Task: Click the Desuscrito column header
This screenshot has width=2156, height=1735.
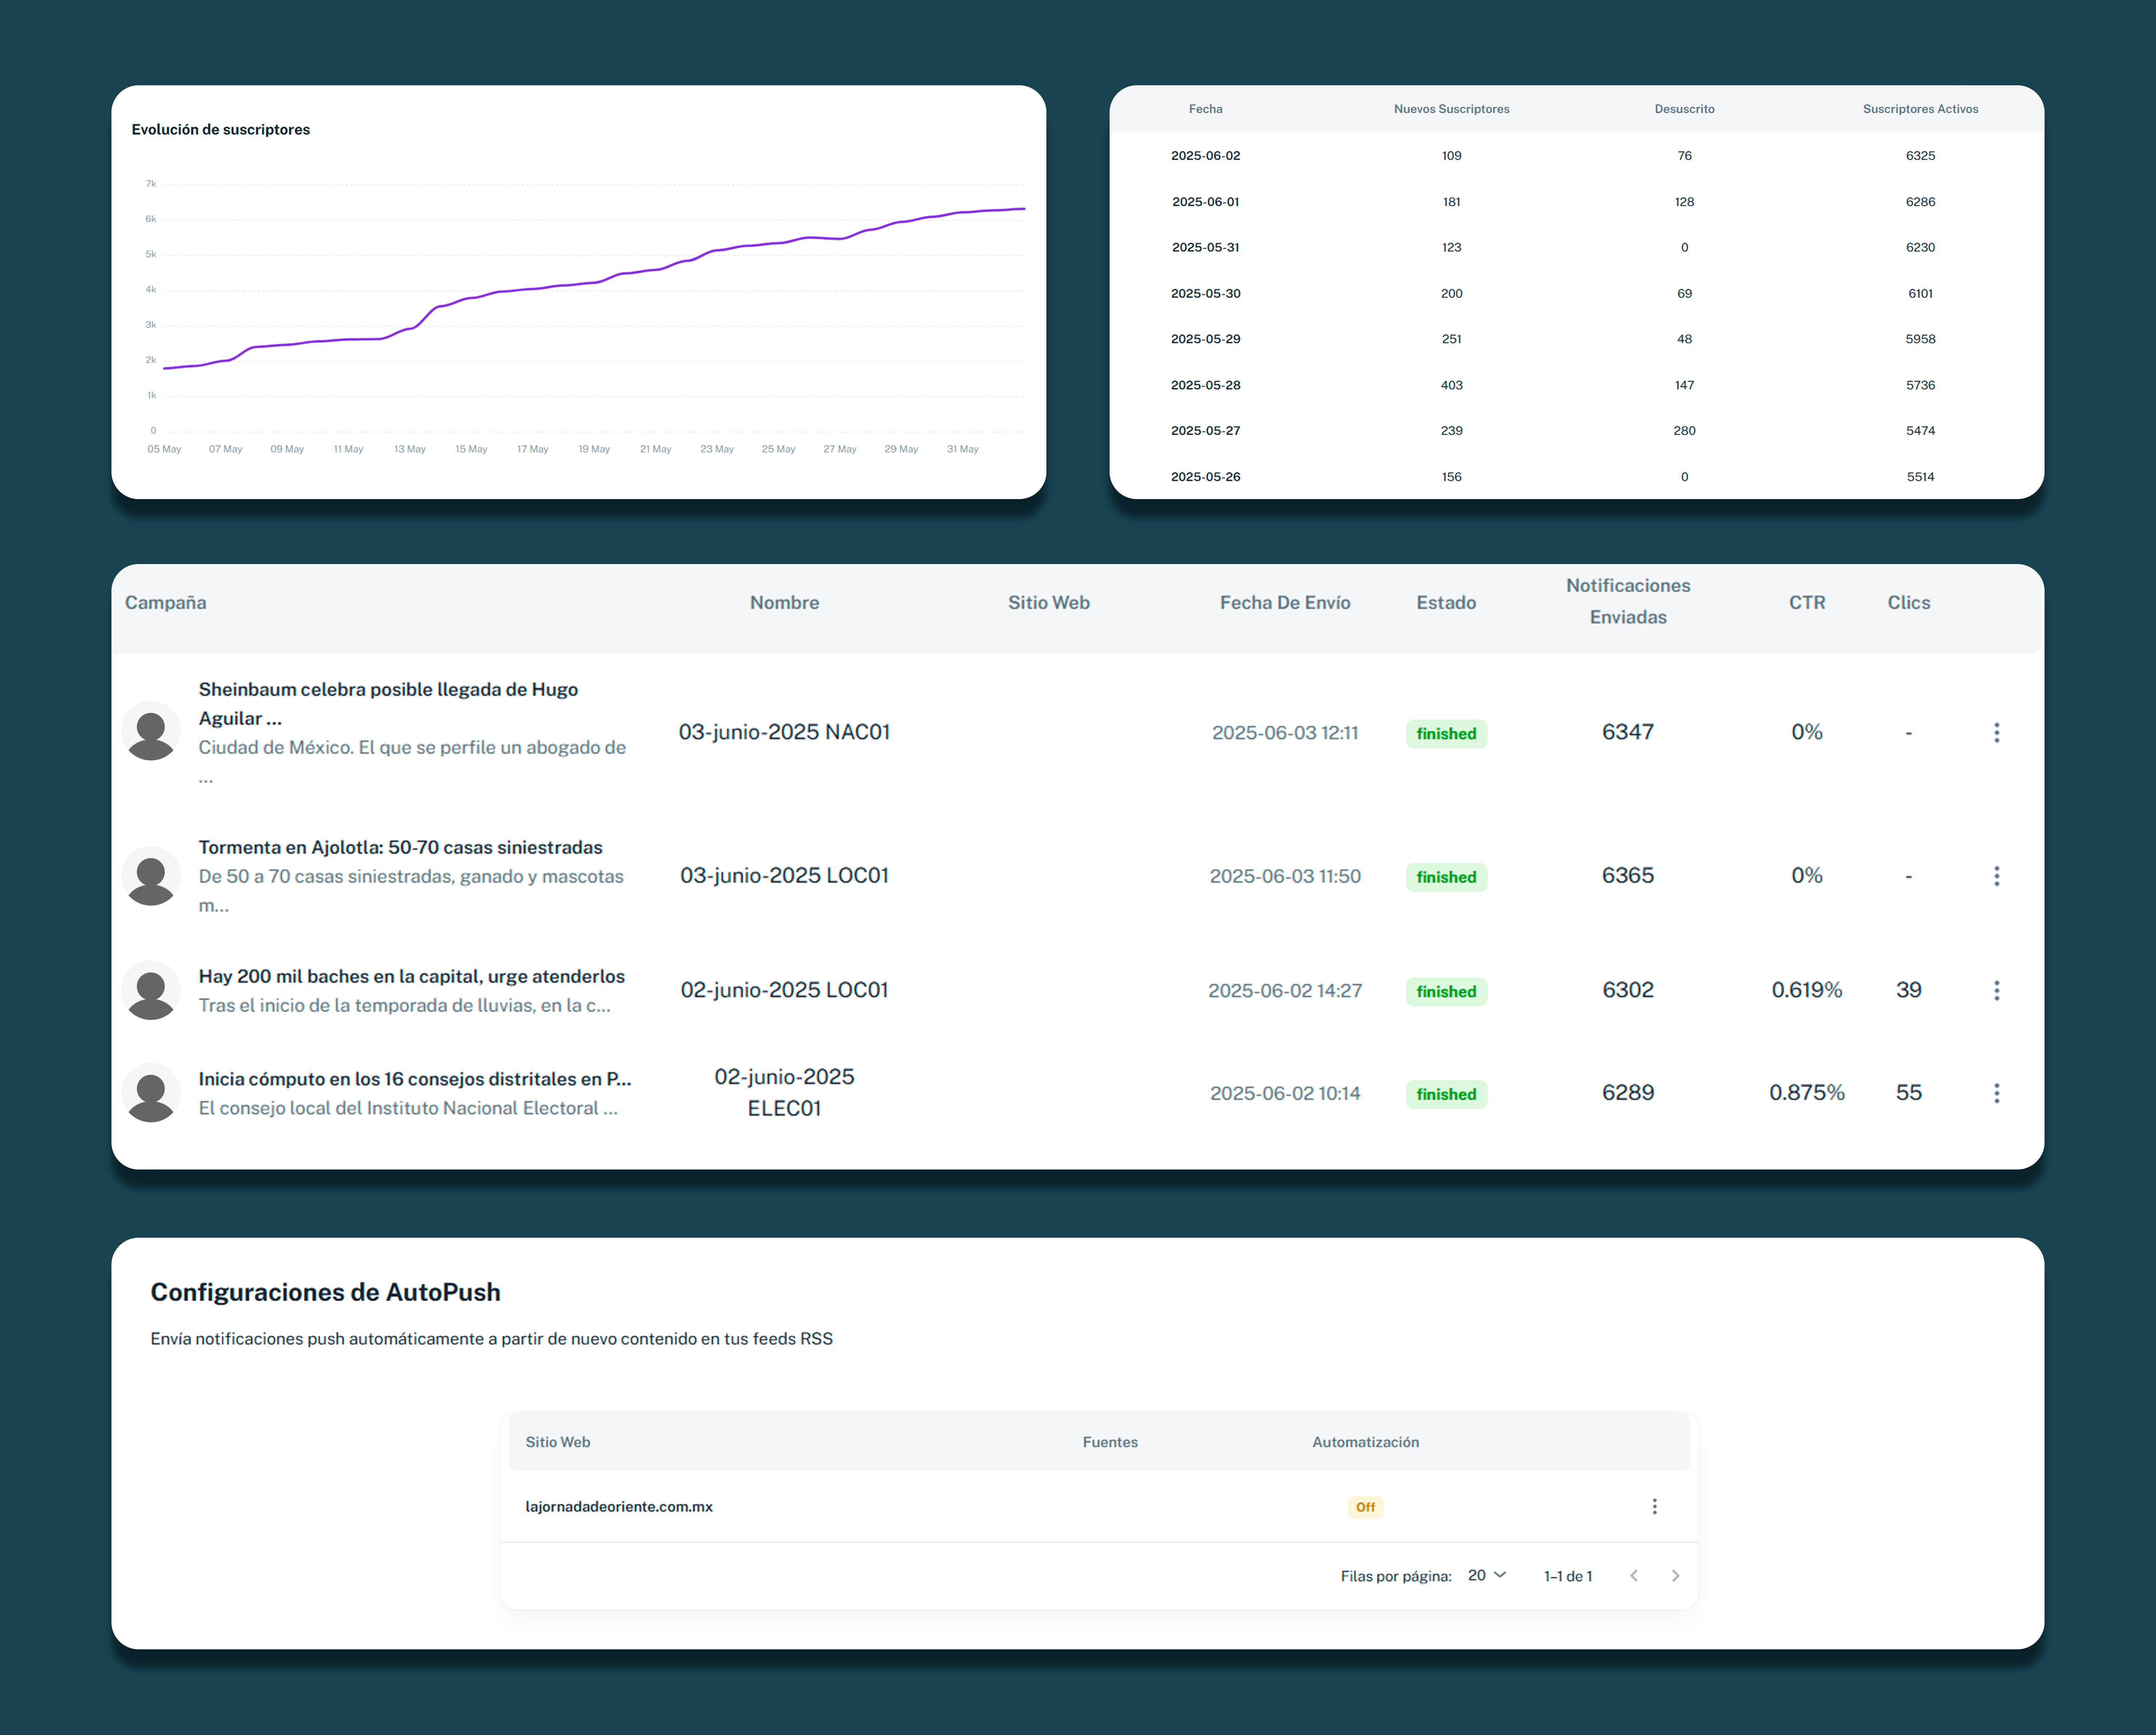Action: point(1684,109)
